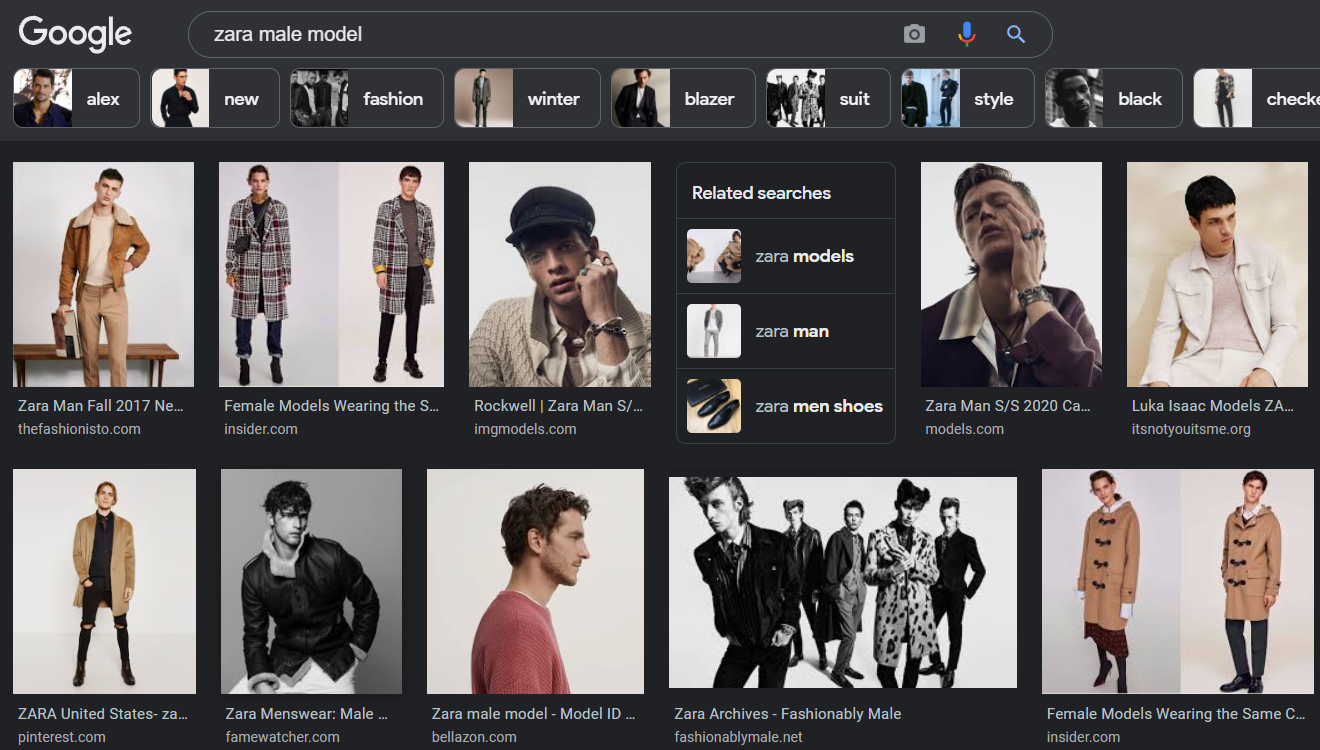Filter results by the 'fashion' chip

[x=367, y=98]
